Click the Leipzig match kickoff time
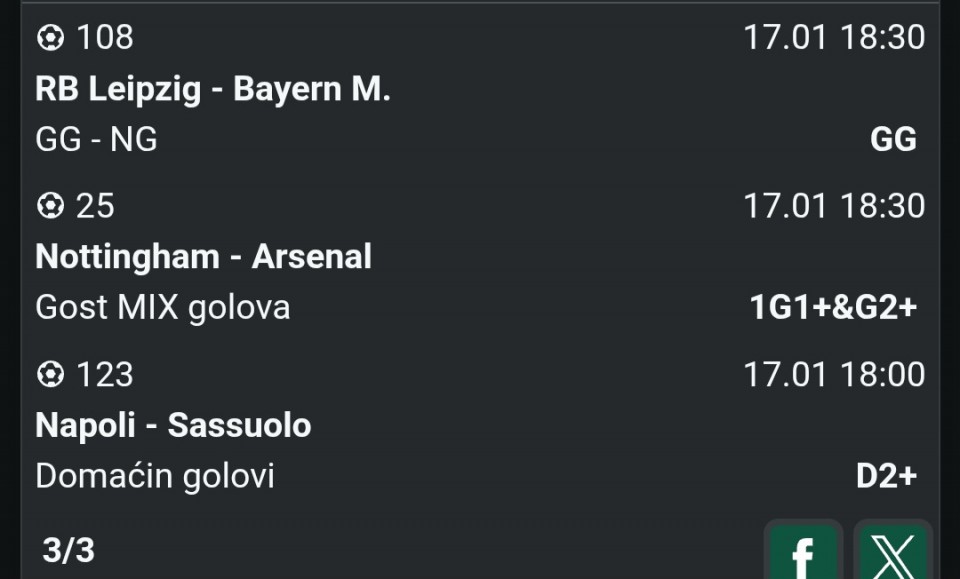Image resolution: width=960 pixels, height=579 pixels. click(834, 38)
